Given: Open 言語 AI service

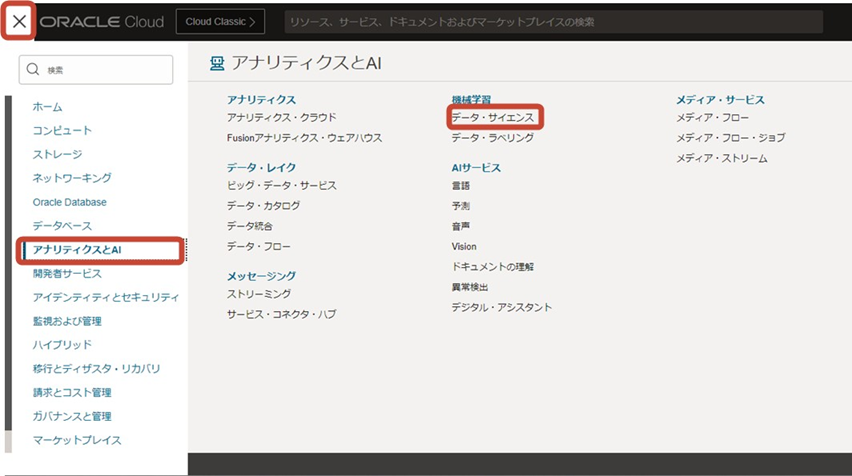Looking at the screenshot, I should 461,186.
